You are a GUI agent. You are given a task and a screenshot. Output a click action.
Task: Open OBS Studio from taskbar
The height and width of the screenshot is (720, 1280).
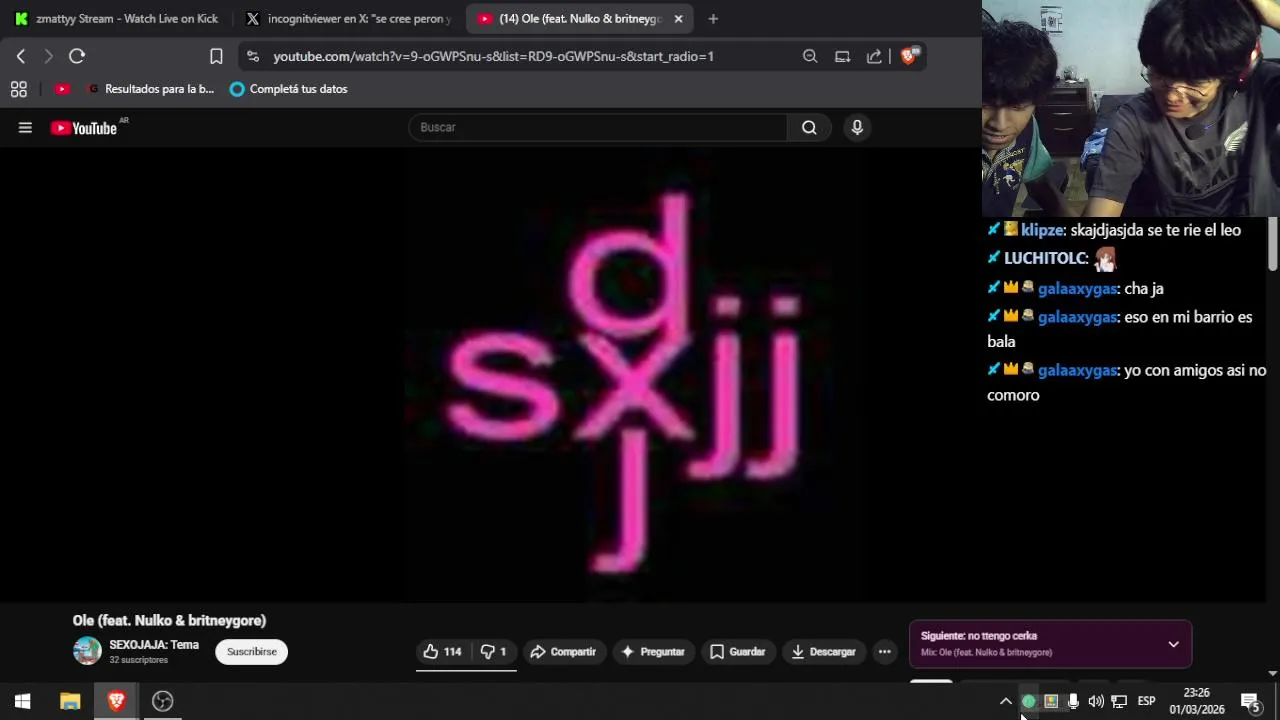point(162,701)
